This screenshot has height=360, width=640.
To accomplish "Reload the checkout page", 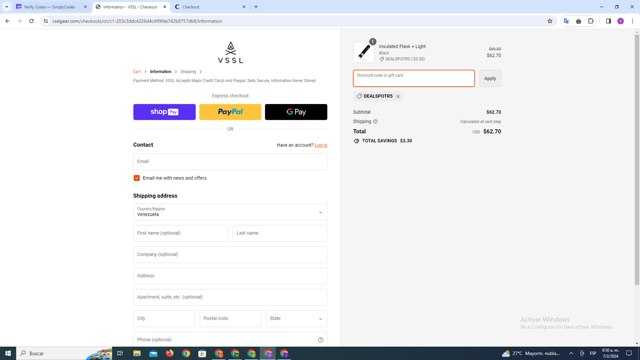I will coord(31,21).
